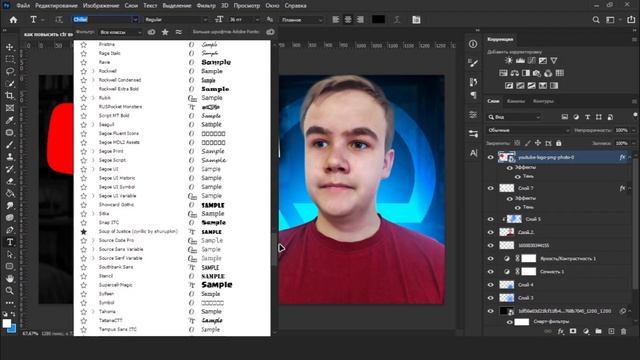This screenshot has width=640, height=360.
Task: Favorite the Rockwell font star
Action: [84, 71]
